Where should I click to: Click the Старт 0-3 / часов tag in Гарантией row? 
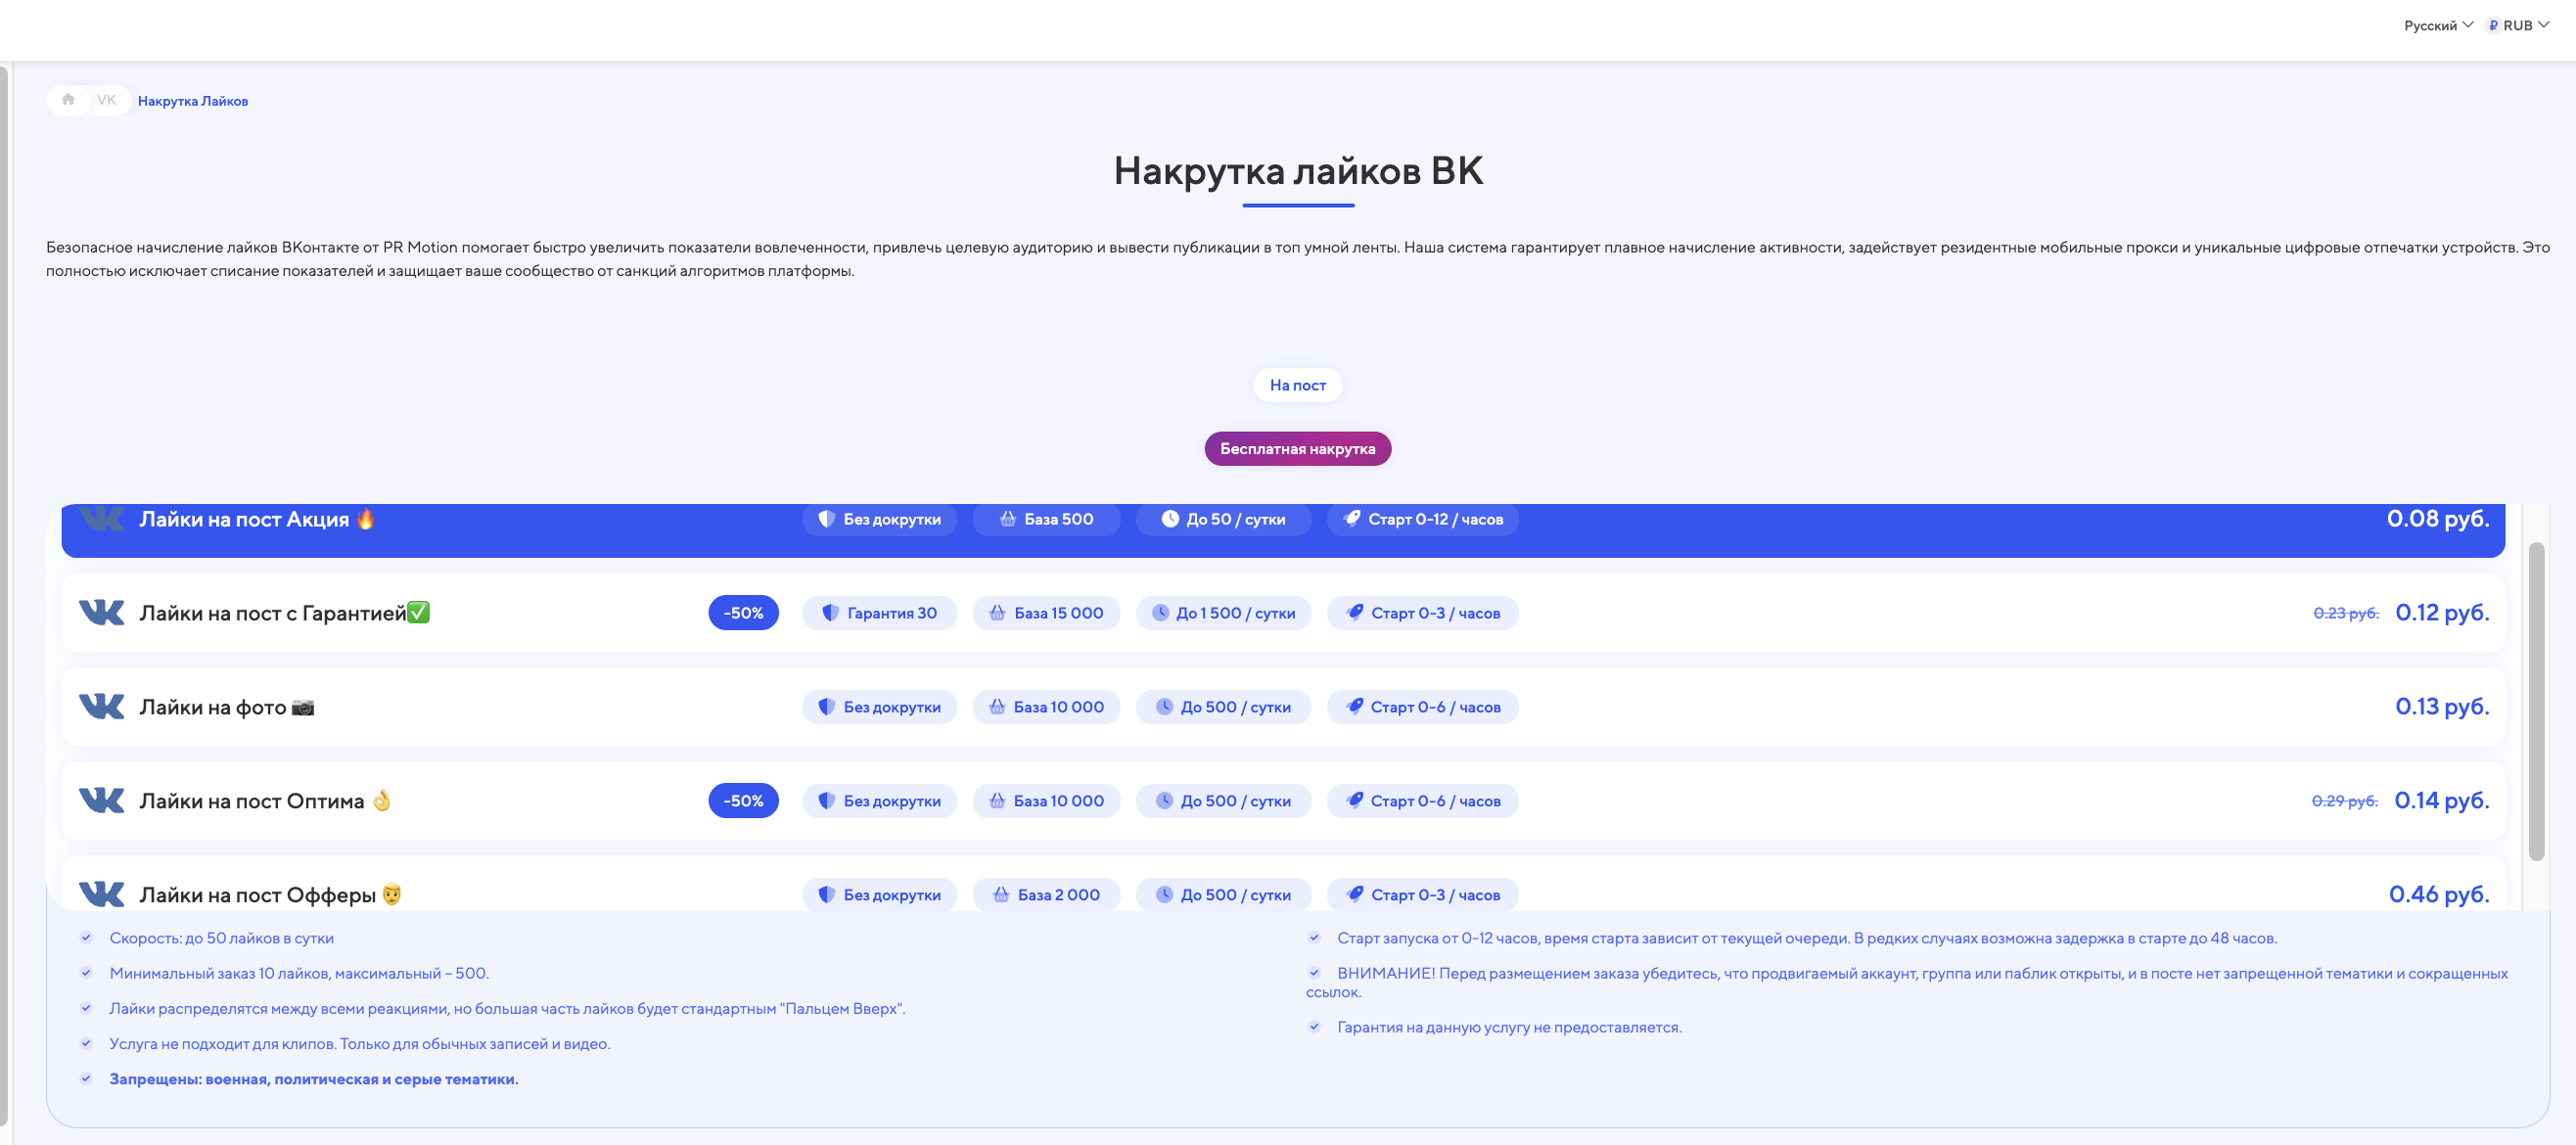pos(1422,613)
